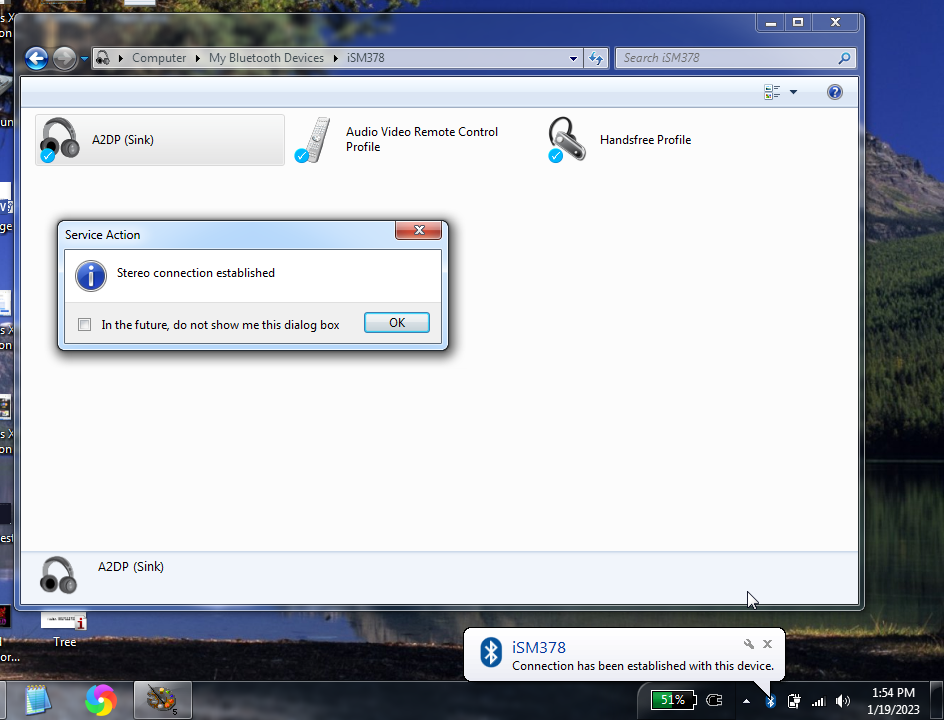Screen dimensions: 944x720
Task: Click the 51% battery indicator
Action: (x=673, y=700)
